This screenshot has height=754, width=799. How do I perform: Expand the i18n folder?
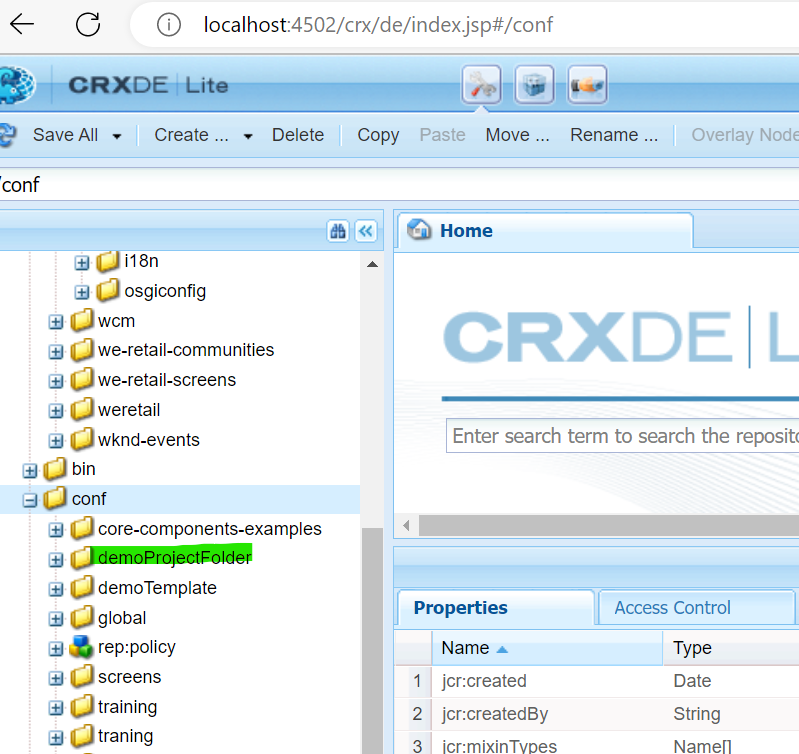[x=82, y=263]
